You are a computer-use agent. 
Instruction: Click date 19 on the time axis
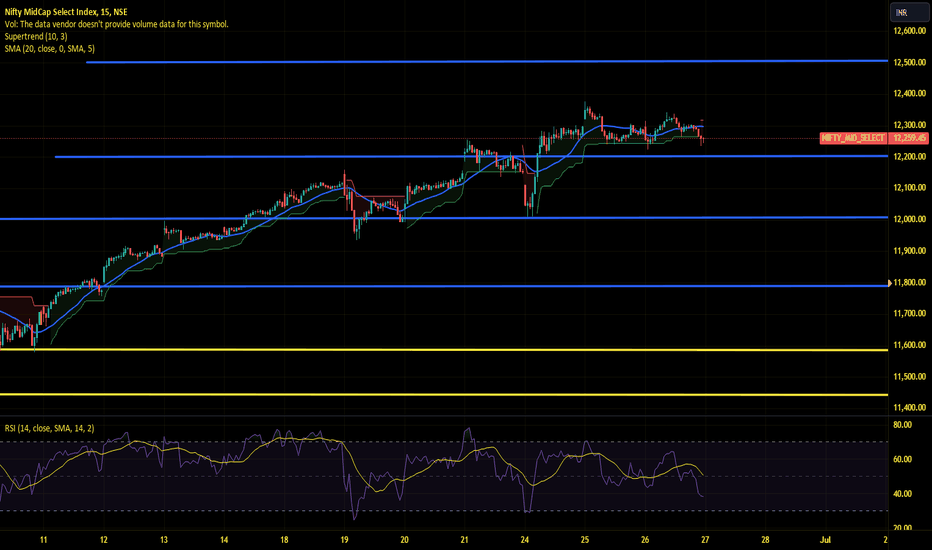344,540
